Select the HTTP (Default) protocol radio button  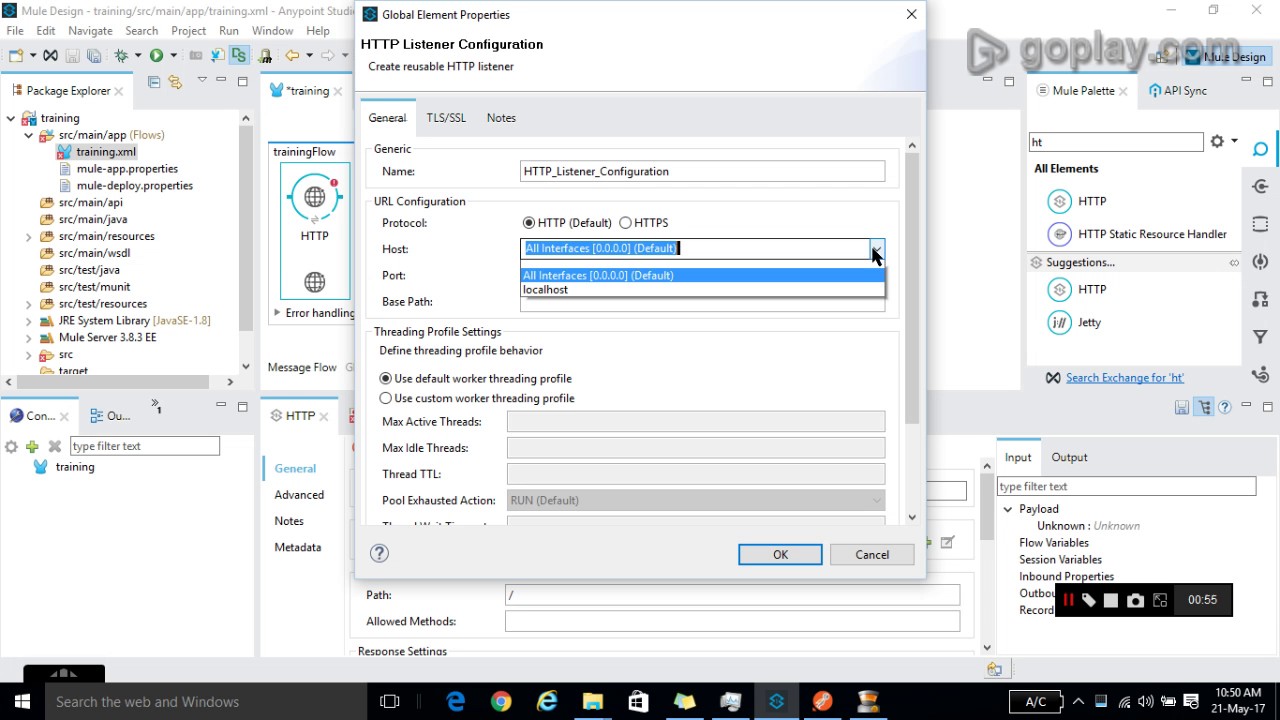click(528, 223)
